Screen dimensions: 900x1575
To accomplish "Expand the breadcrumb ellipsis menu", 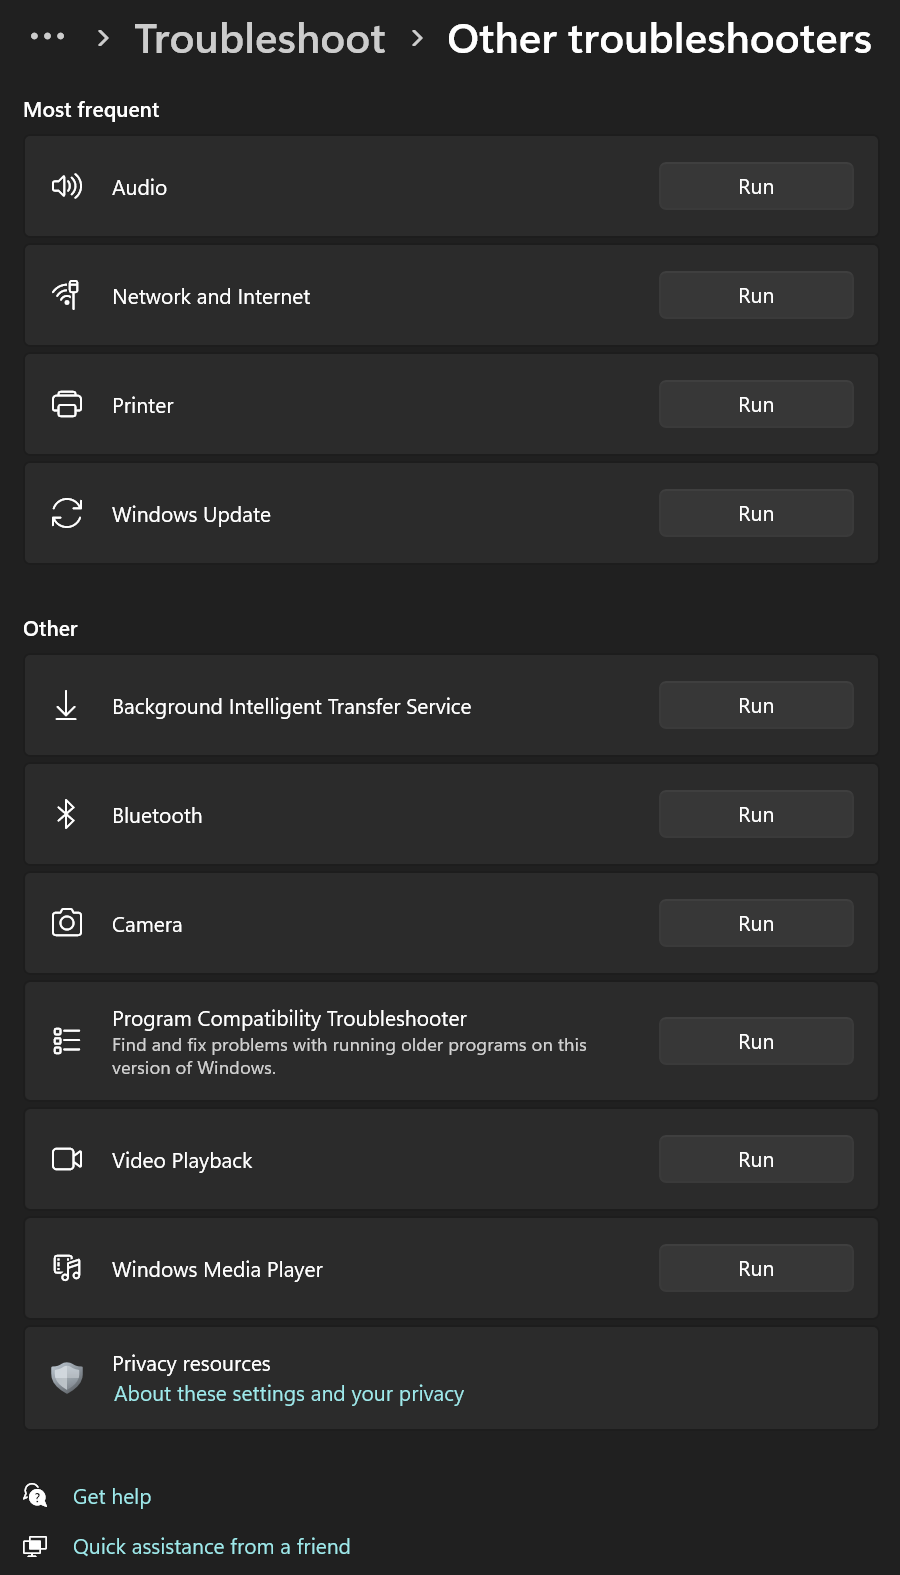I will click(47, 38).
